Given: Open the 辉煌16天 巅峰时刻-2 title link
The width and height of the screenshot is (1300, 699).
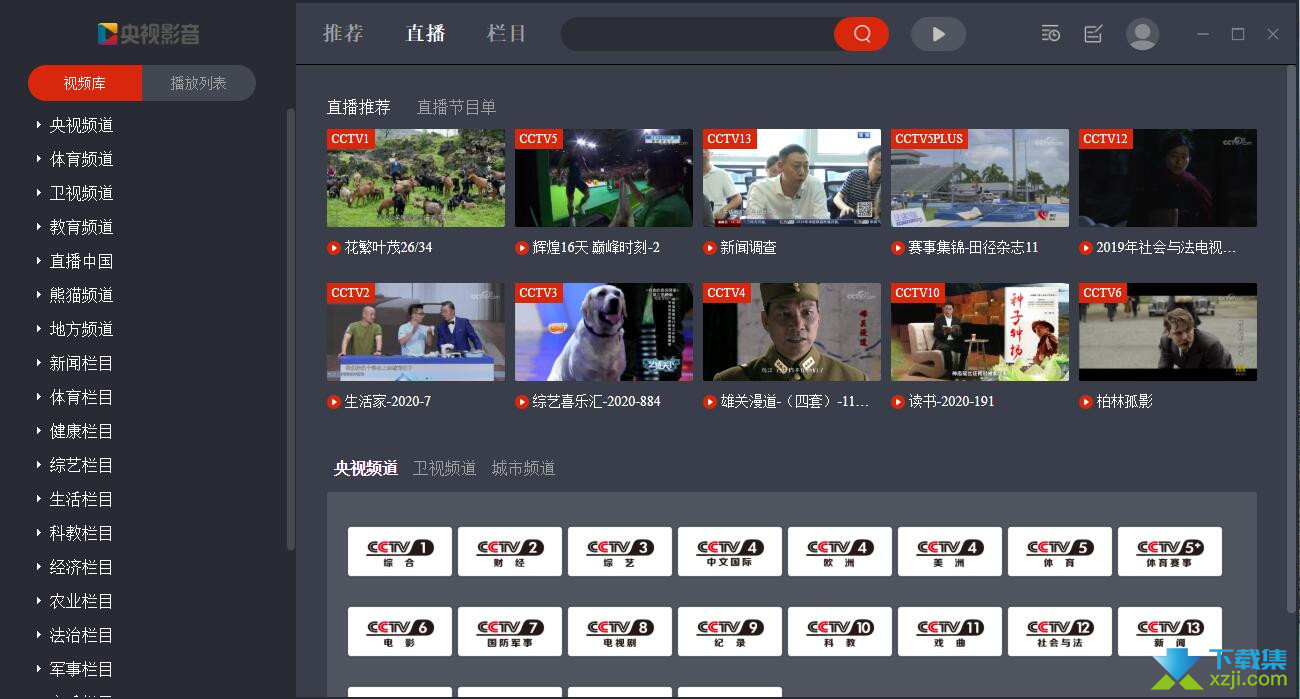Looking at the screenshot, I should (x=596, y=247).
